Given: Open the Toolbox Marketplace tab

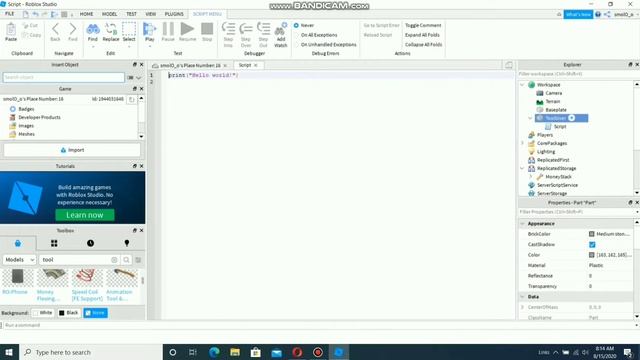Looking at the screenshot, I should (x=18, y=243).
